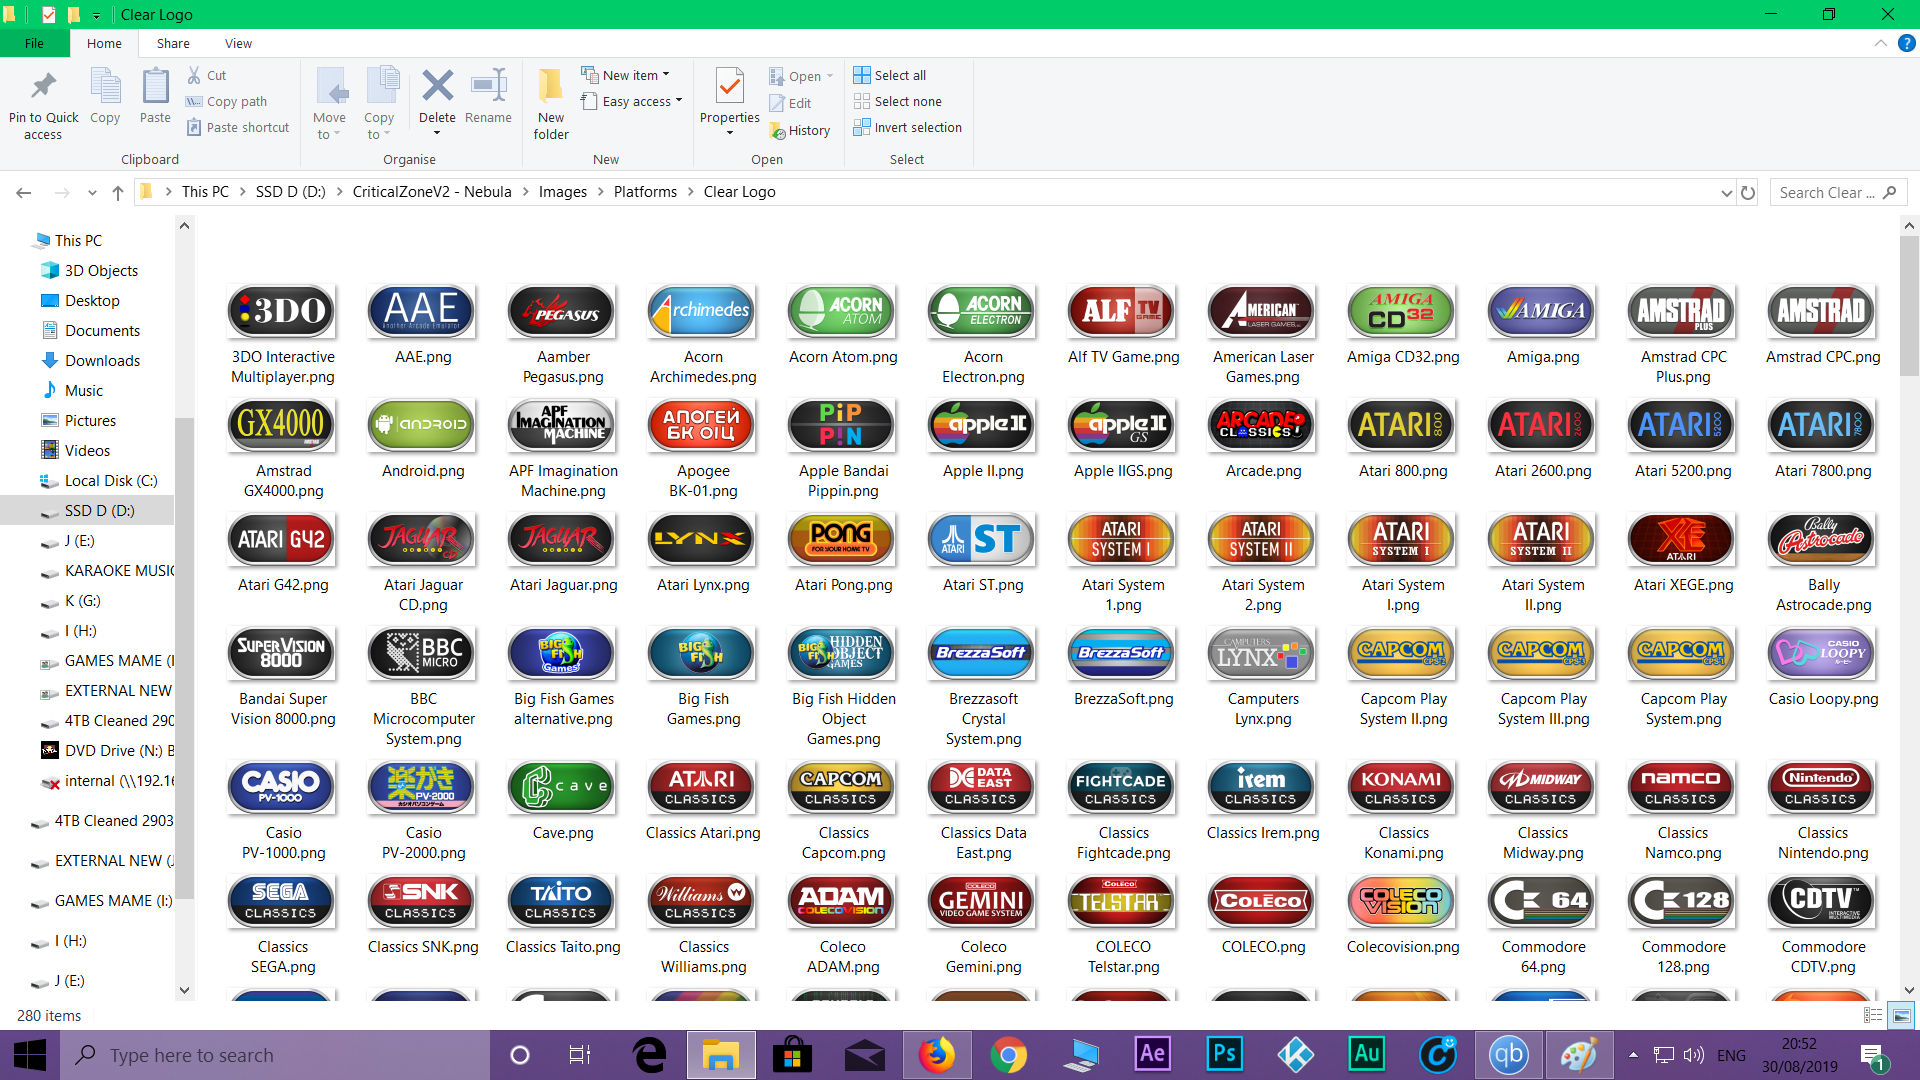
Task: Refresh the folder view
Action: click(x=1748, y=192)
